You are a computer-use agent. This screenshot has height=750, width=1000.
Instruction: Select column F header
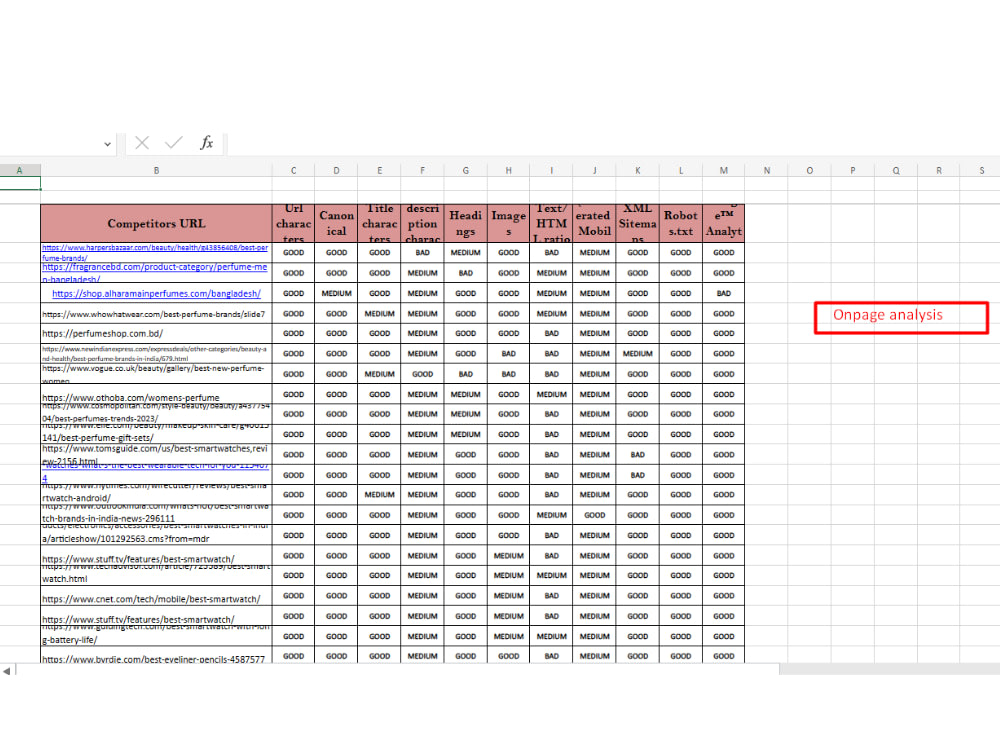coord(422,170)
